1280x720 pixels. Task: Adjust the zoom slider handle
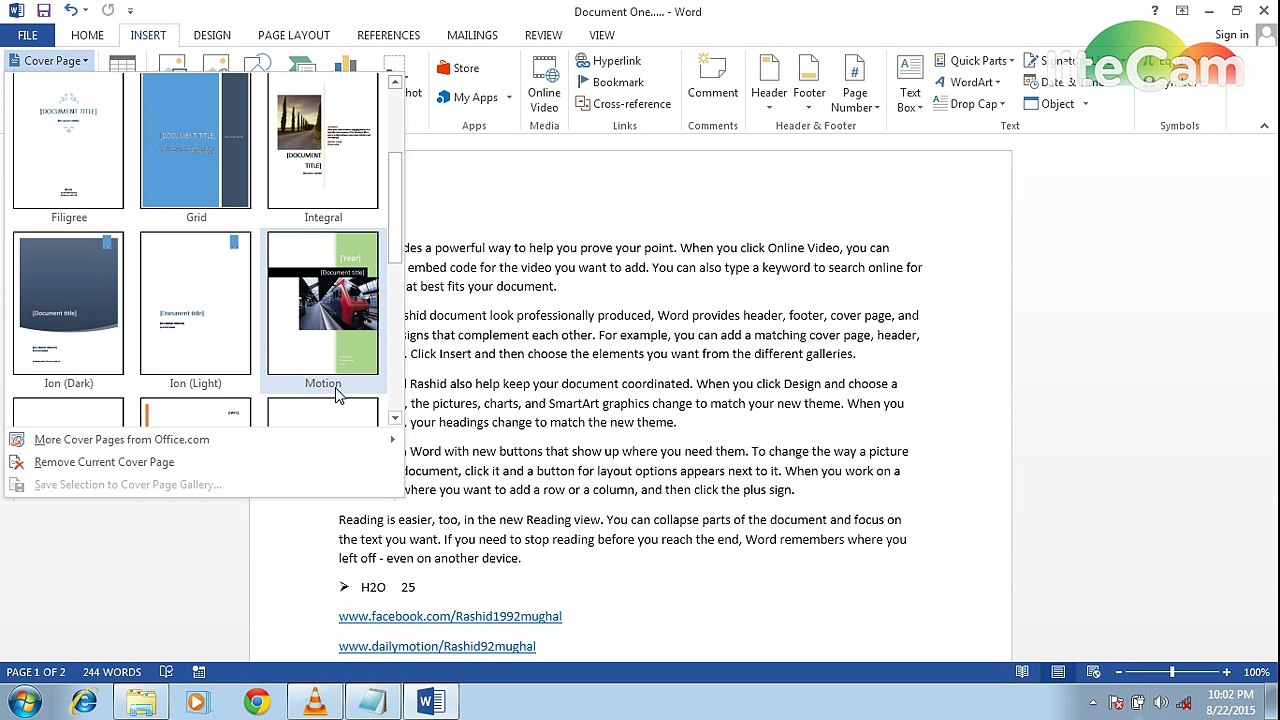1172,672
